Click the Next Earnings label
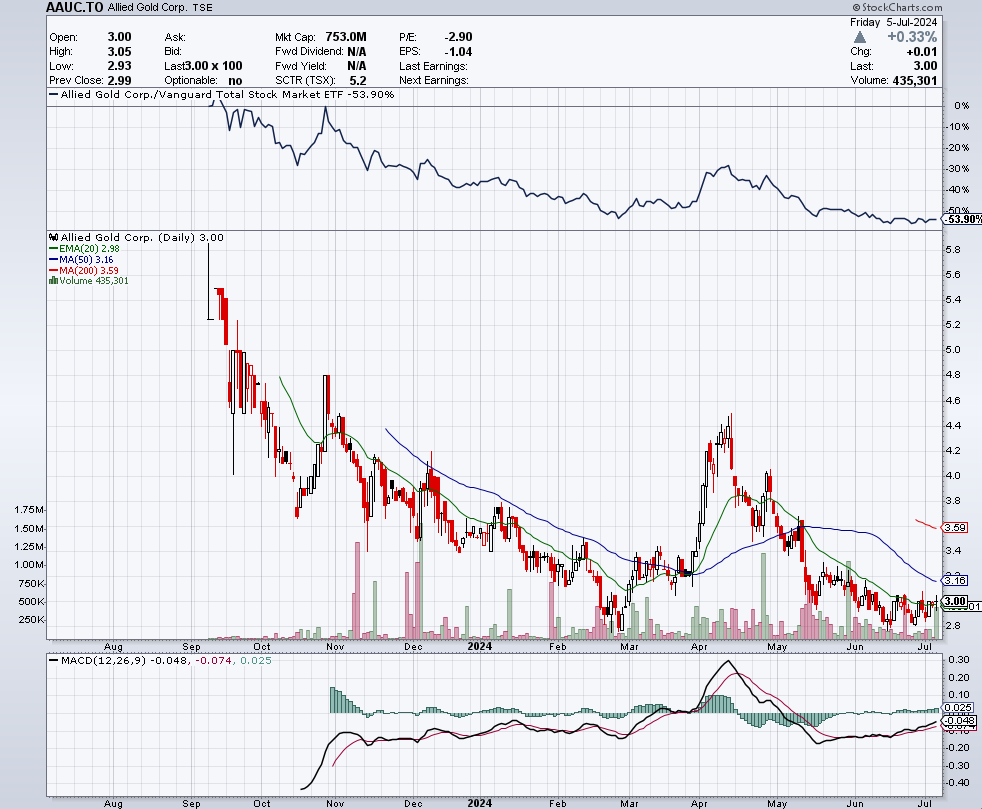 point(433,80)
